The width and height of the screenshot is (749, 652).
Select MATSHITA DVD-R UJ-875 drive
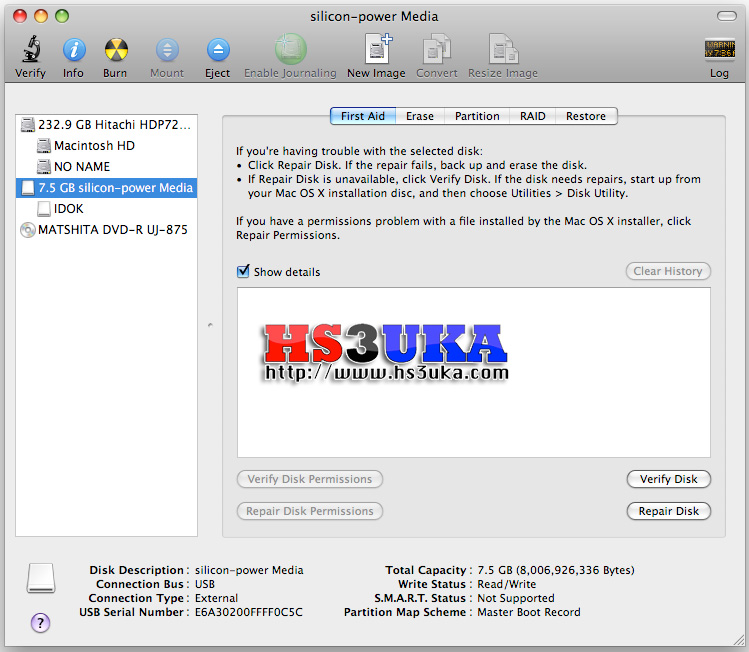click(x=107, y=230)
